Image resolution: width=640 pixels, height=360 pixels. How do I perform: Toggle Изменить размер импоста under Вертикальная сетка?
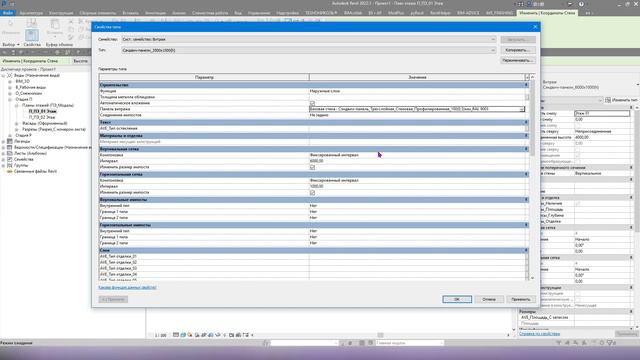312,167
